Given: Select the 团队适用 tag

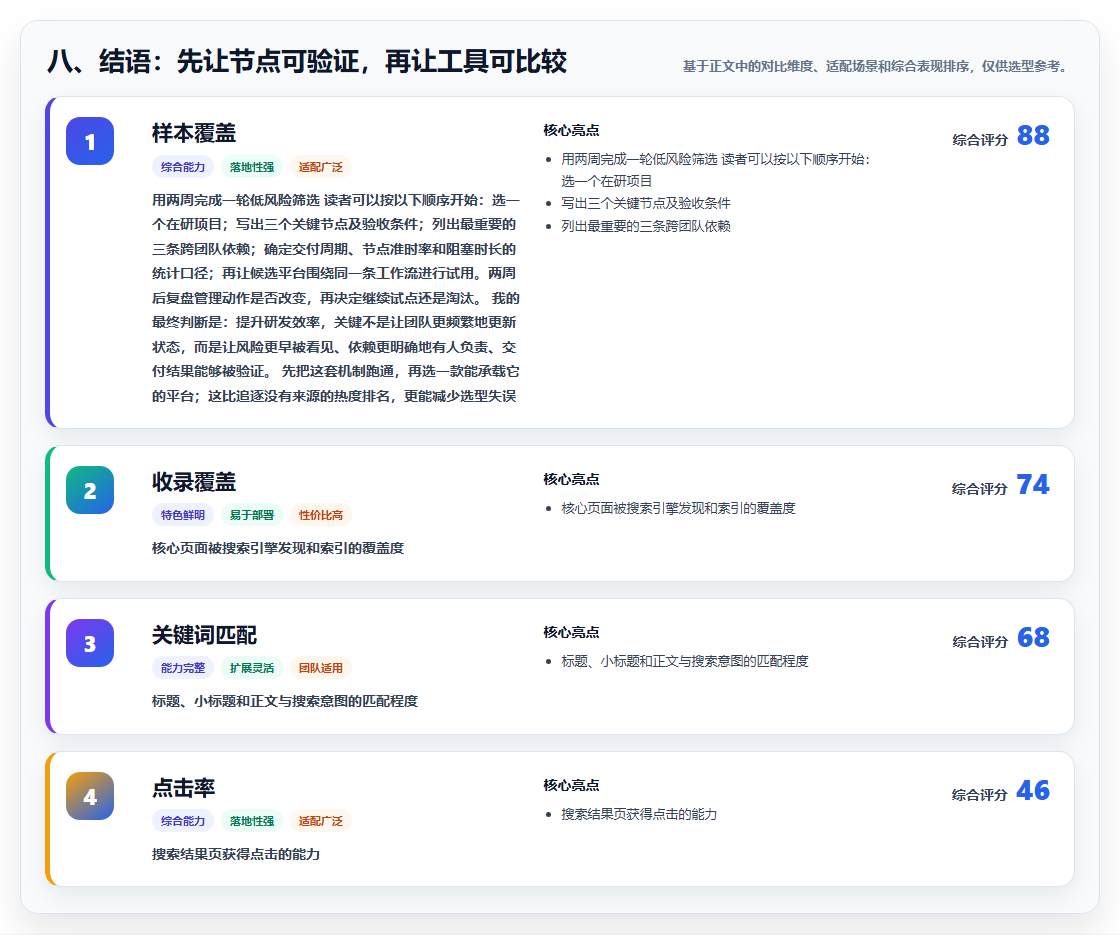Looking at the screenshot, I should click(321, 668).
